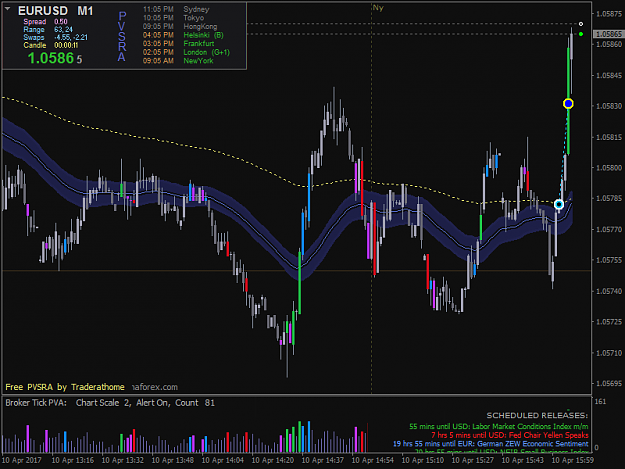Click the NewYork 09:05 AM session row
625x469 pixels.
coord(178,61)
